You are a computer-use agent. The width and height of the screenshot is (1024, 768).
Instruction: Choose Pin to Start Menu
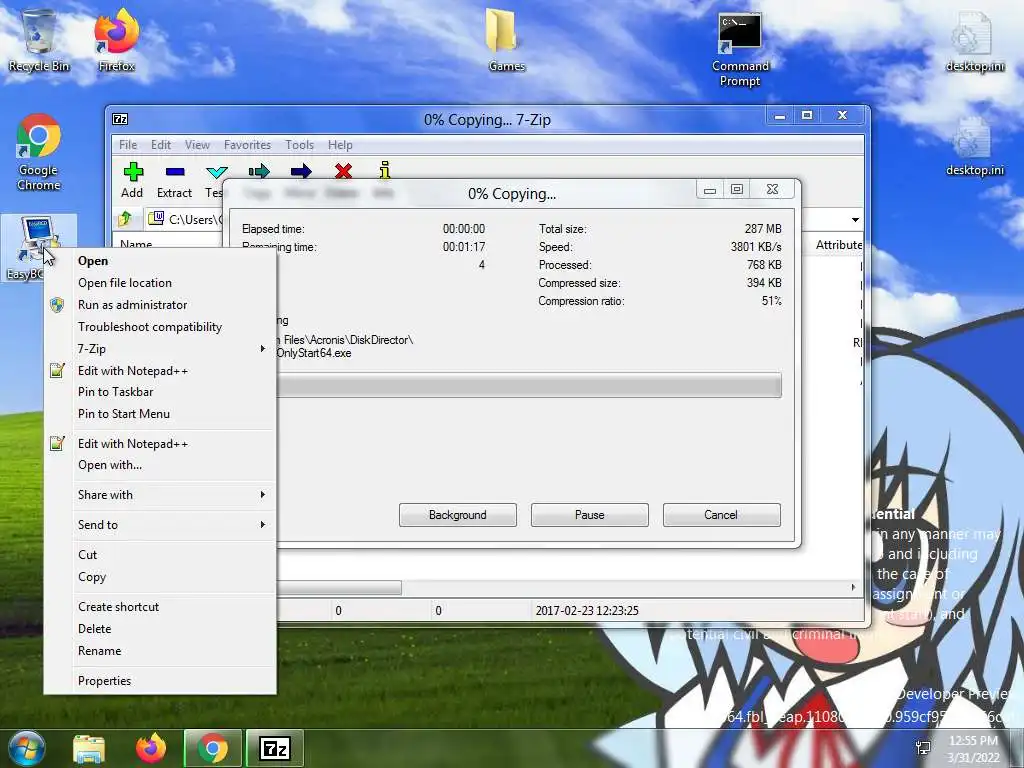(160, 414)
